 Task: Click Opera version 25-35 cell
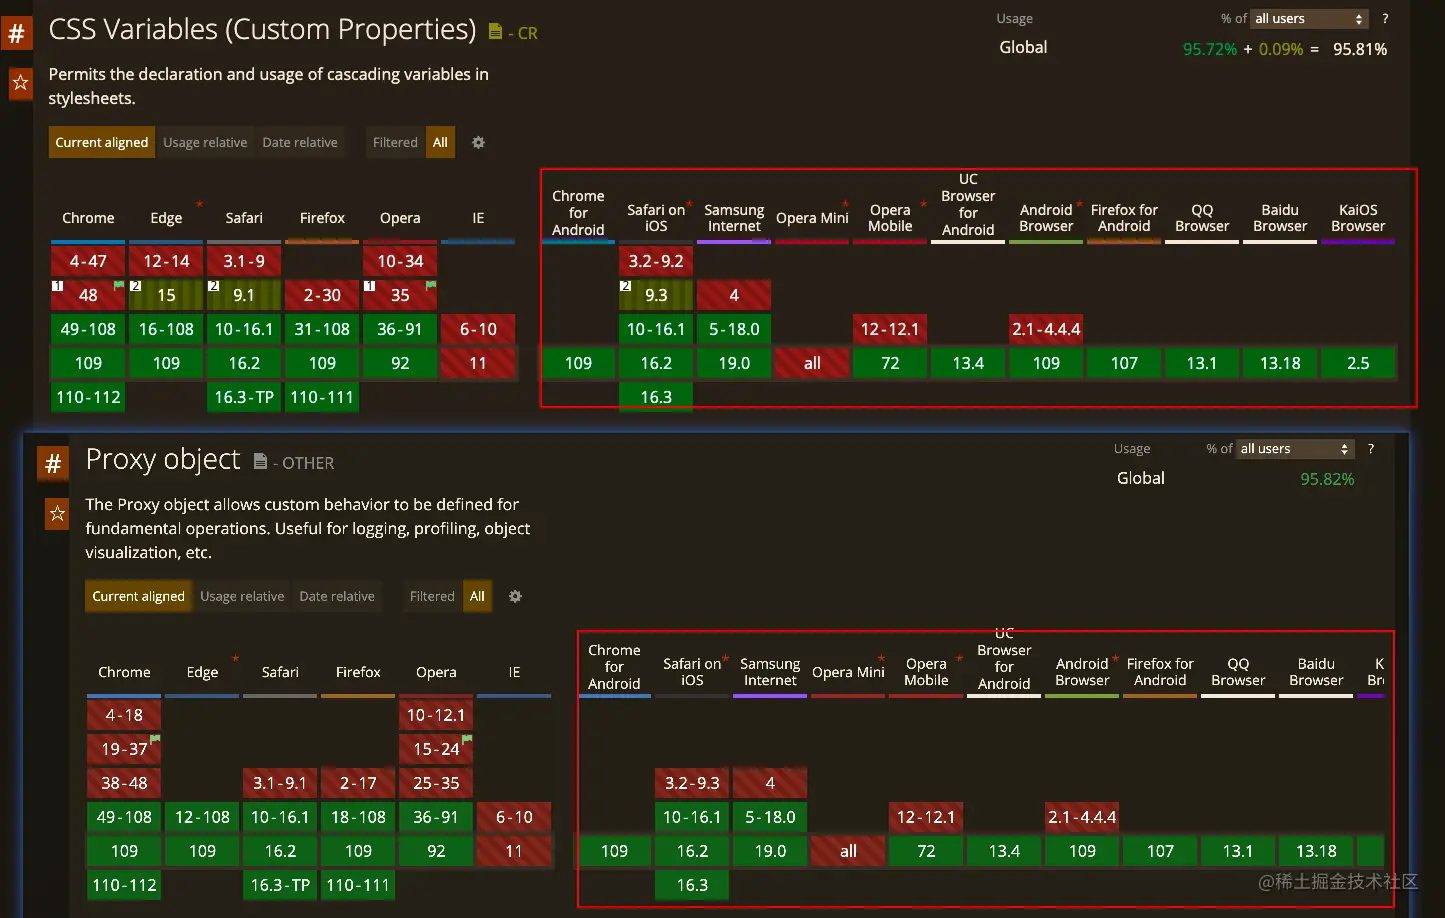(x=436, y=783)
